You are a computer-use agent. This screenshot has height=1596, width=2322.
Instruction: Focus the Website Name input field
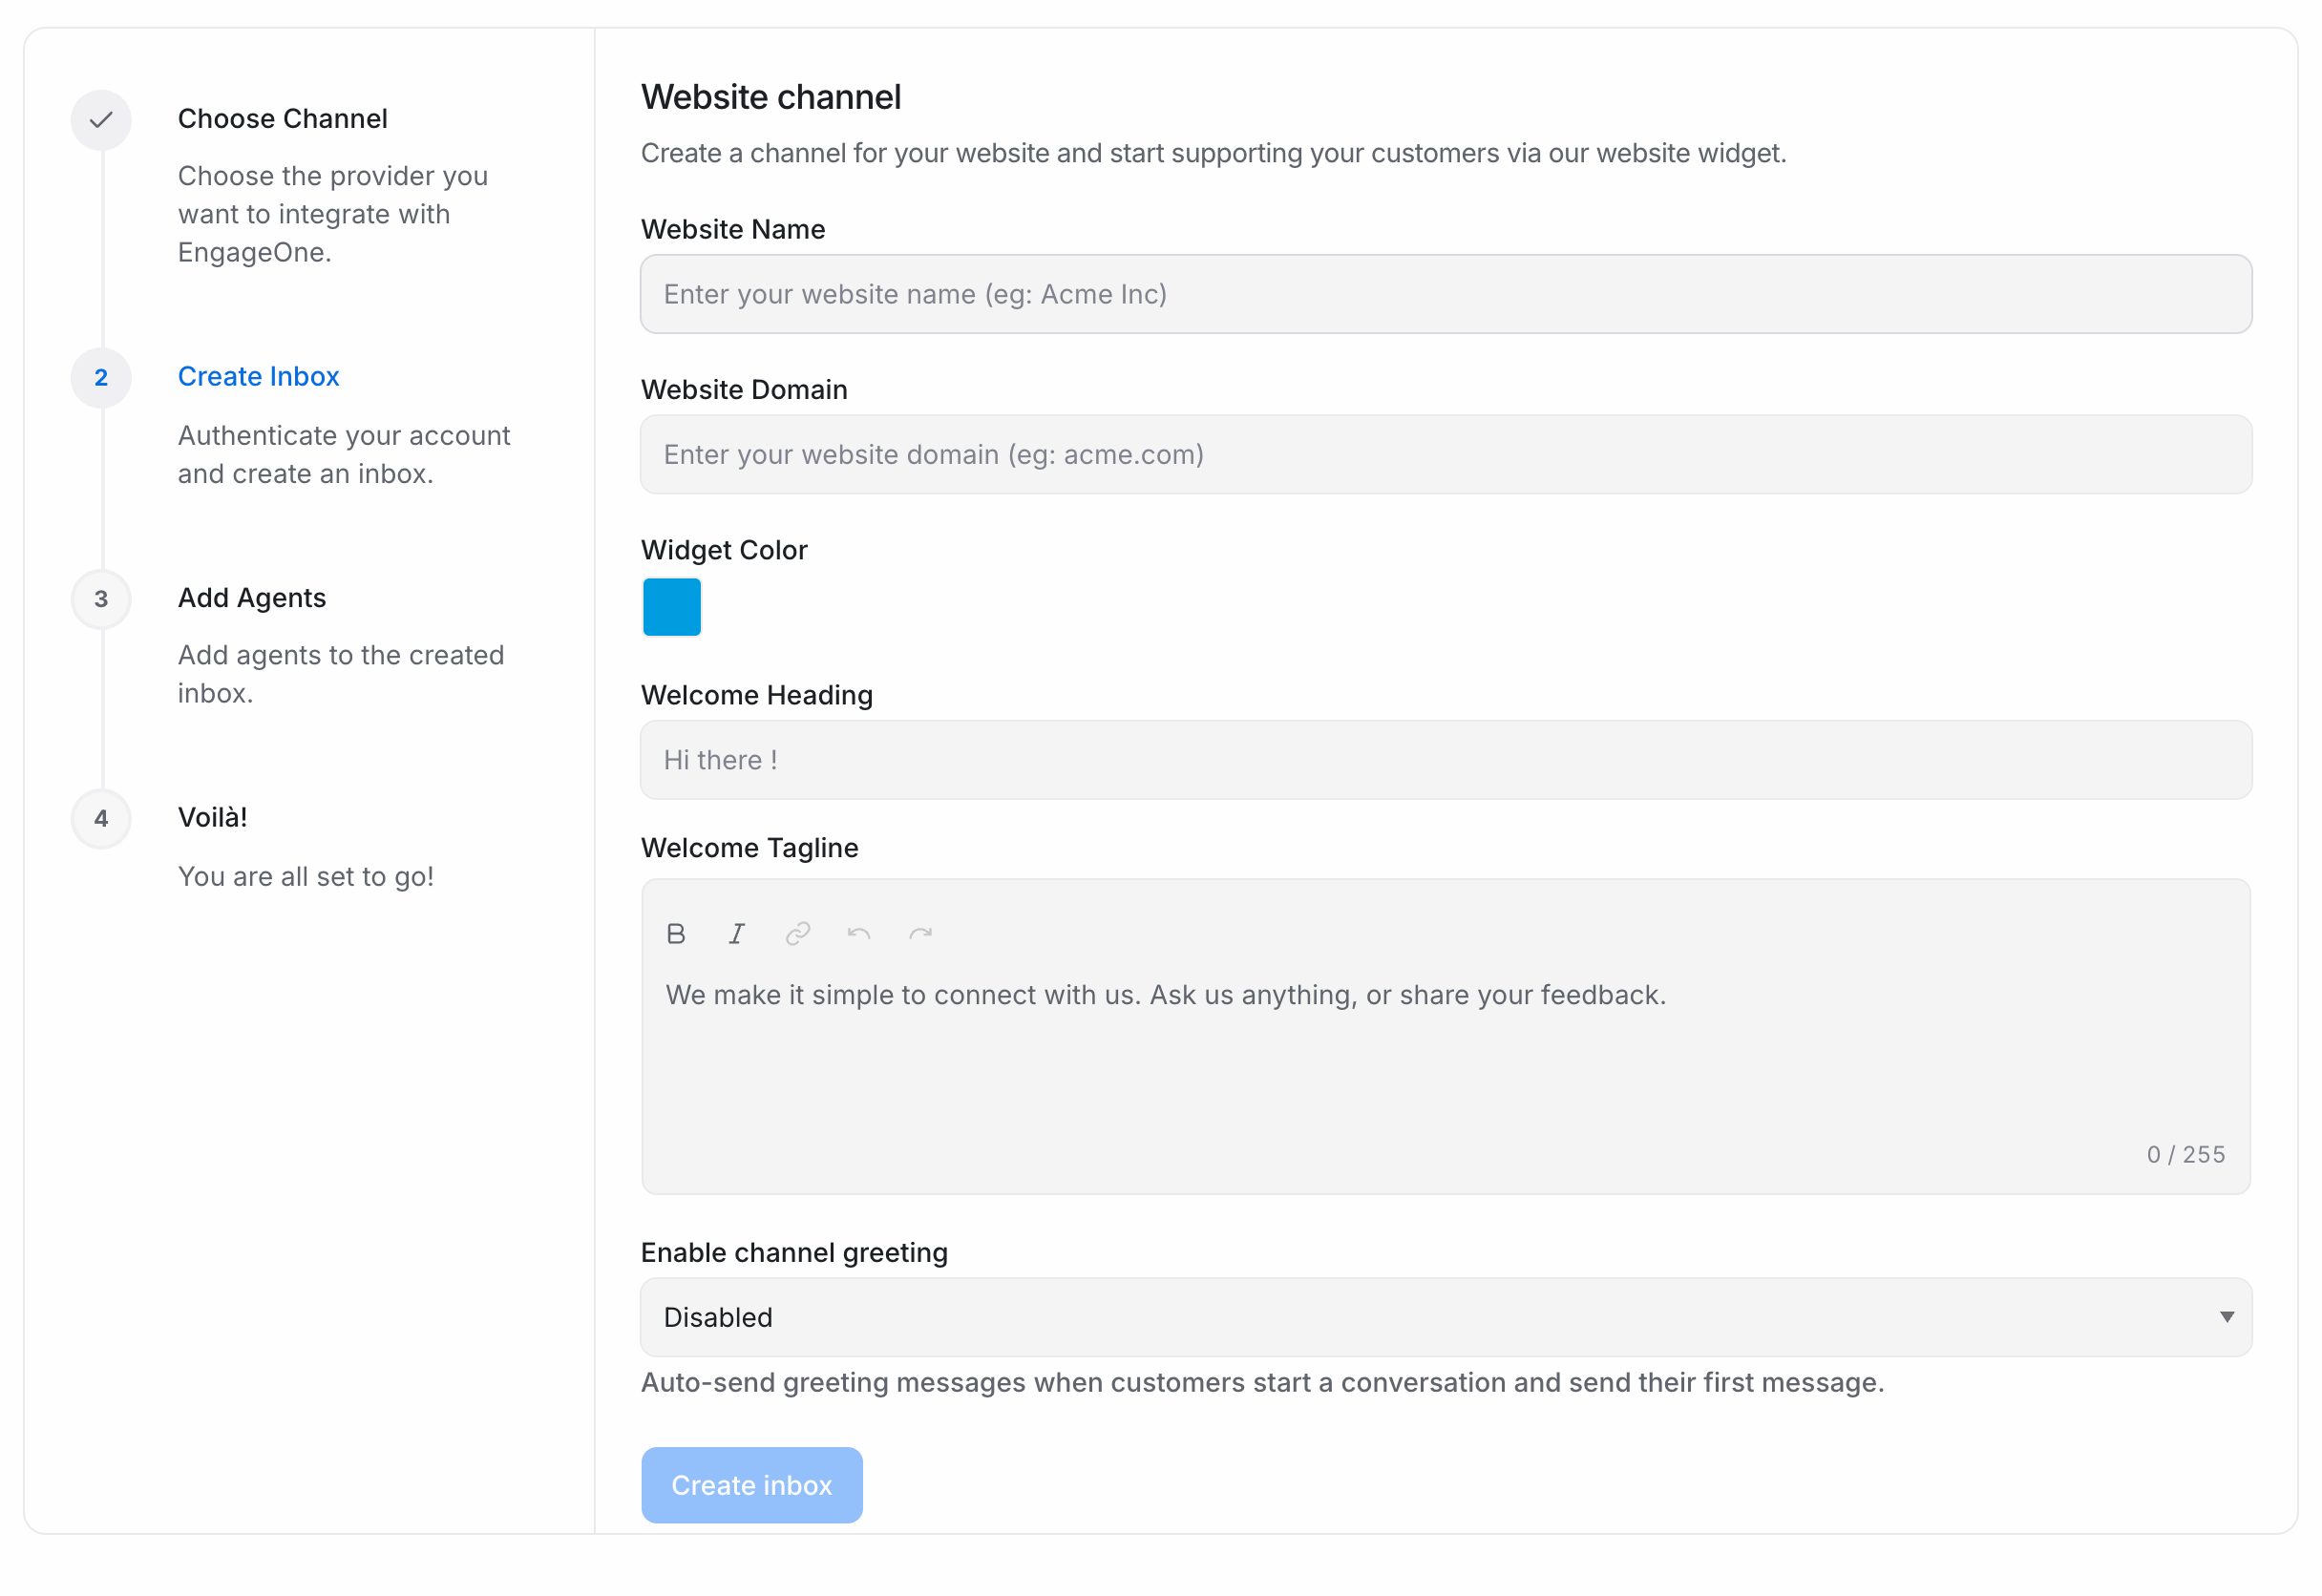pyautogui.click(x=1445, y=294)
